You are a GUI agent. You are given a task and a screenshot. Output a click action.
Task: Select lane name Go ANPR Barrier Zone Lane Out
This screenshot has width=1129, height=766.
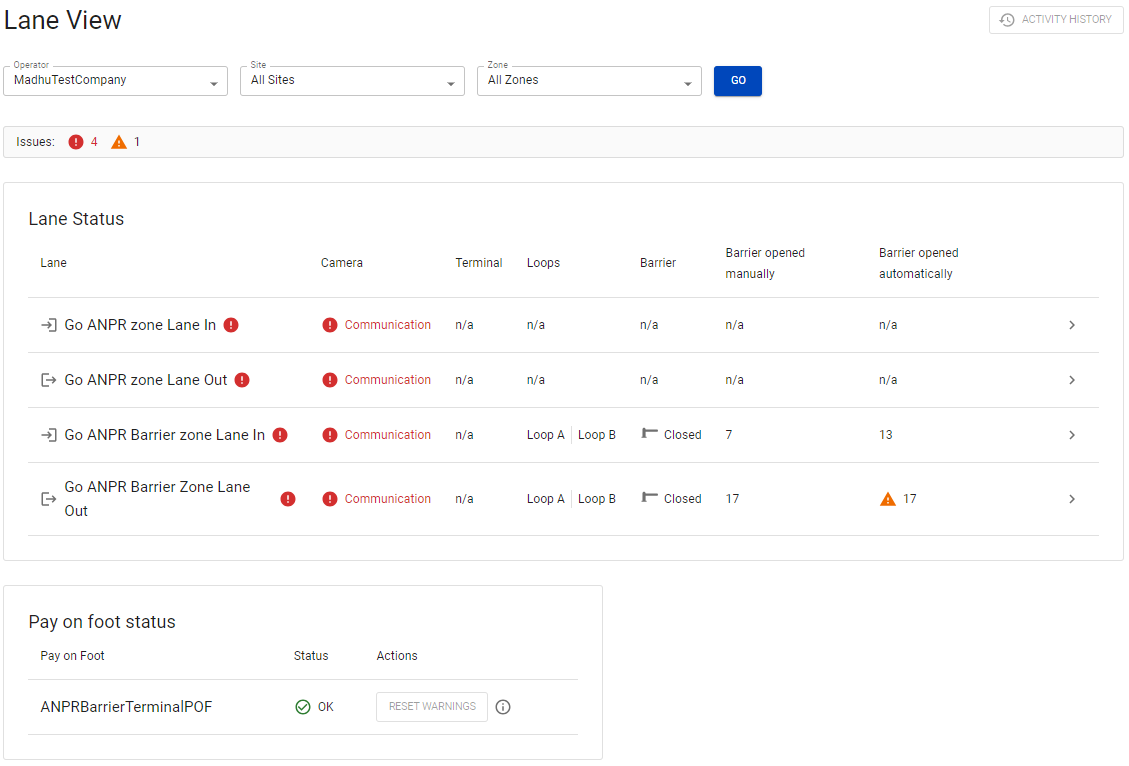pos(157,499)
